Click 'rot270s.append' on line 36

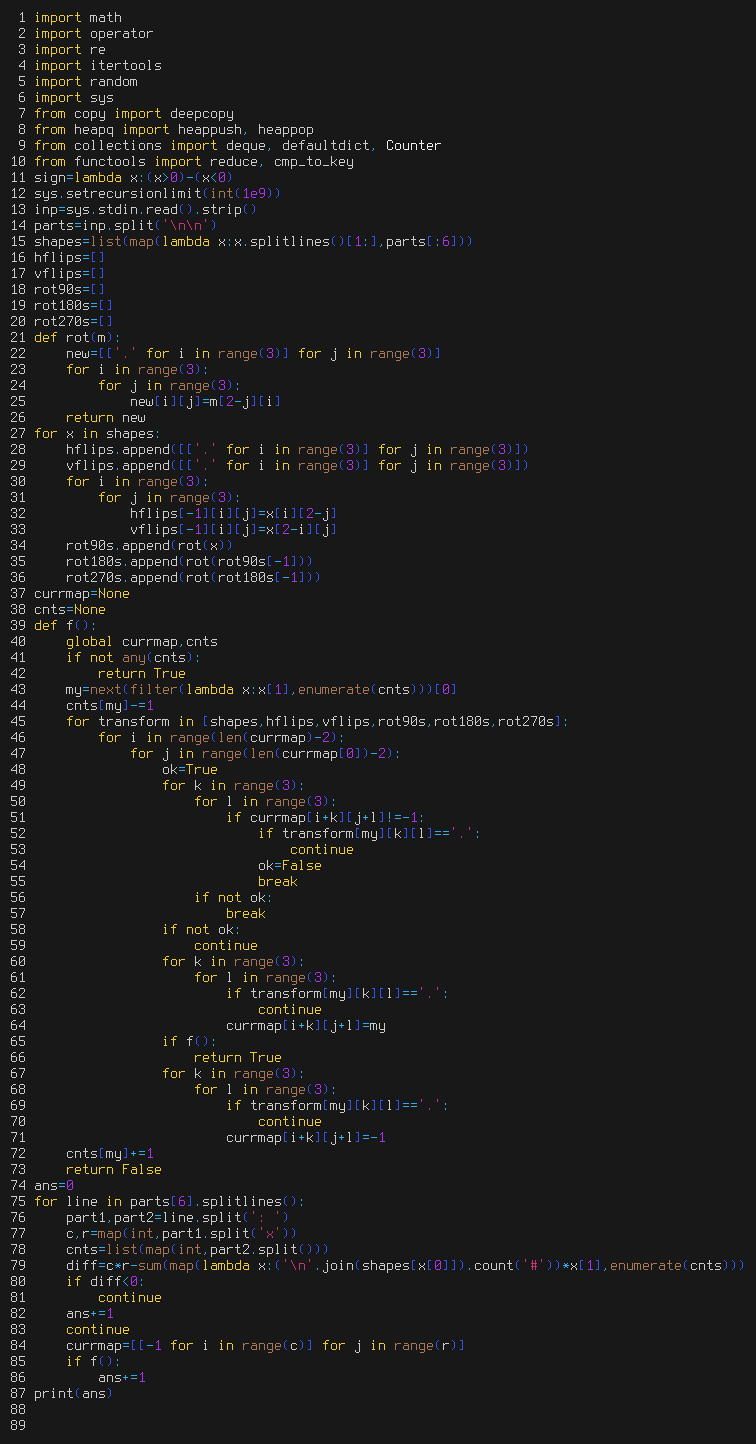click(x=122, y=577)
